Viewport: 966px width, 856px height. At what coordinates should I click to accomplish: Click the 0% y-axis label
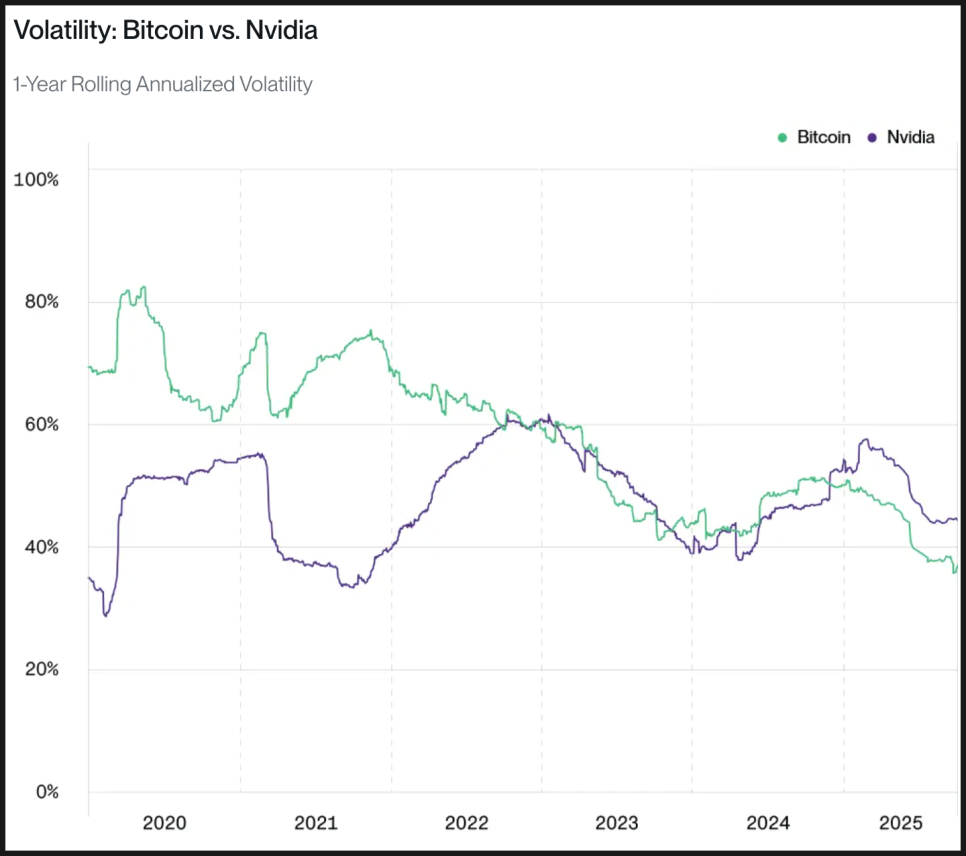(44, 792)
